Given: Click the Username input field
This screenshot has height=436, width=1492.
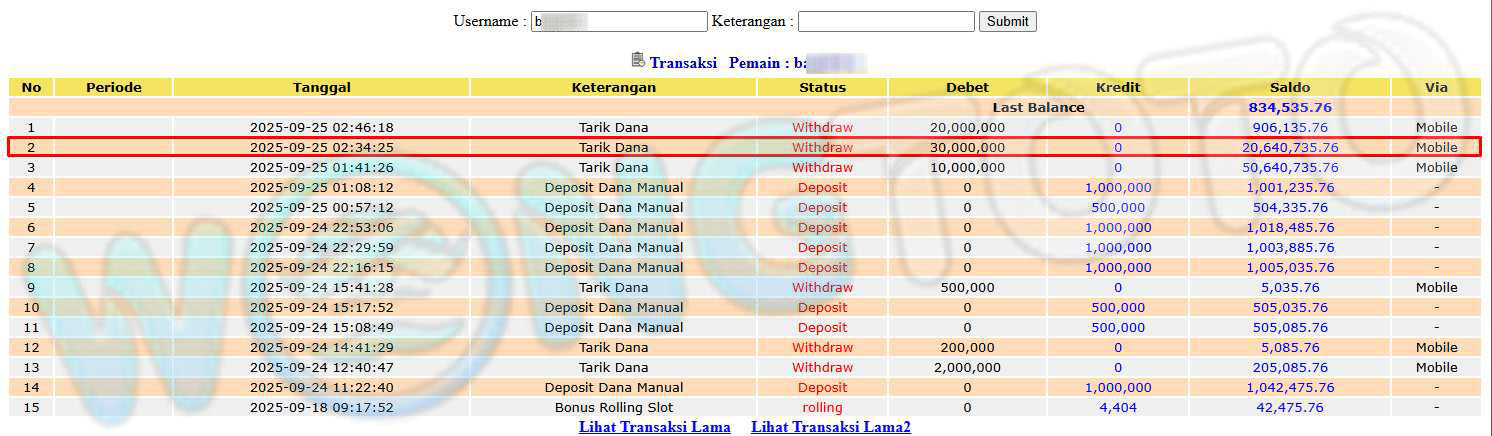Looking at the screenshot, I should 619,21.
